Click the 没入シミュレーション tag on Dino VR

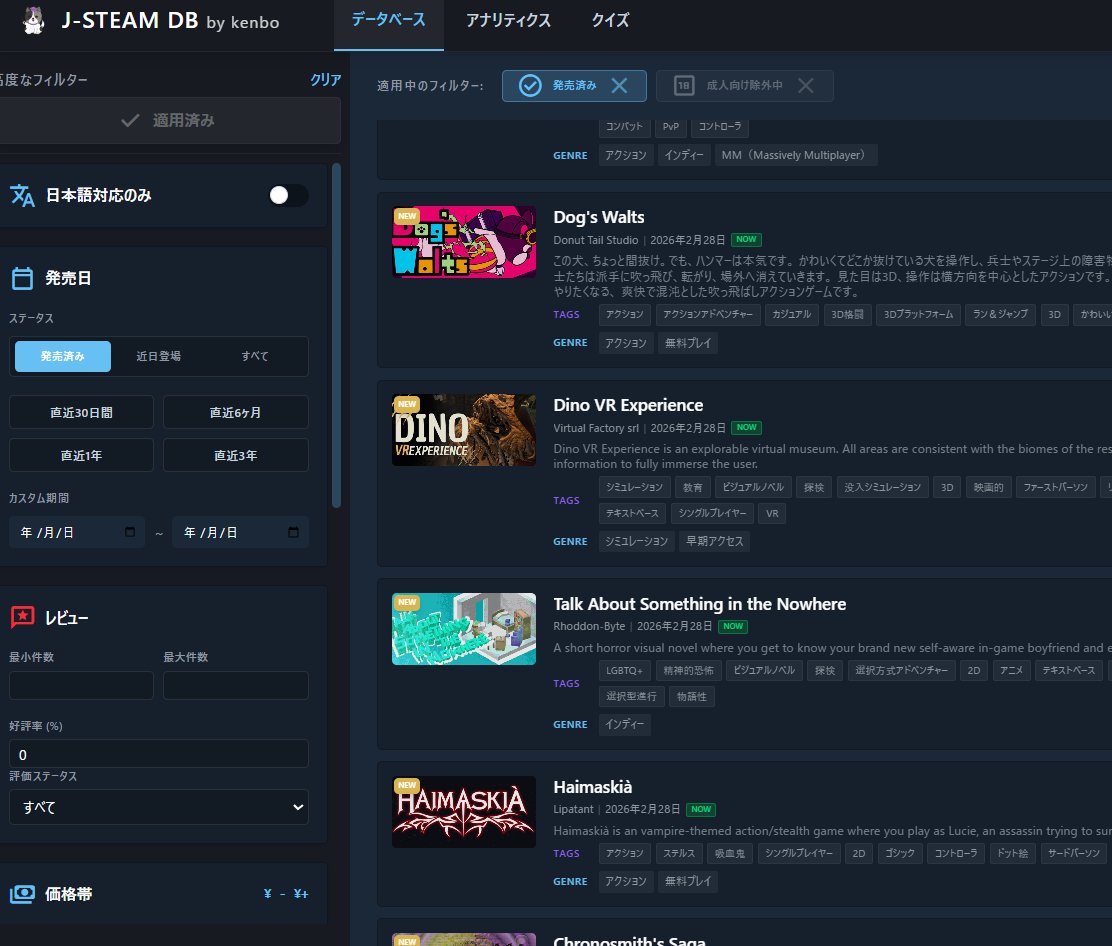(882, 487)
